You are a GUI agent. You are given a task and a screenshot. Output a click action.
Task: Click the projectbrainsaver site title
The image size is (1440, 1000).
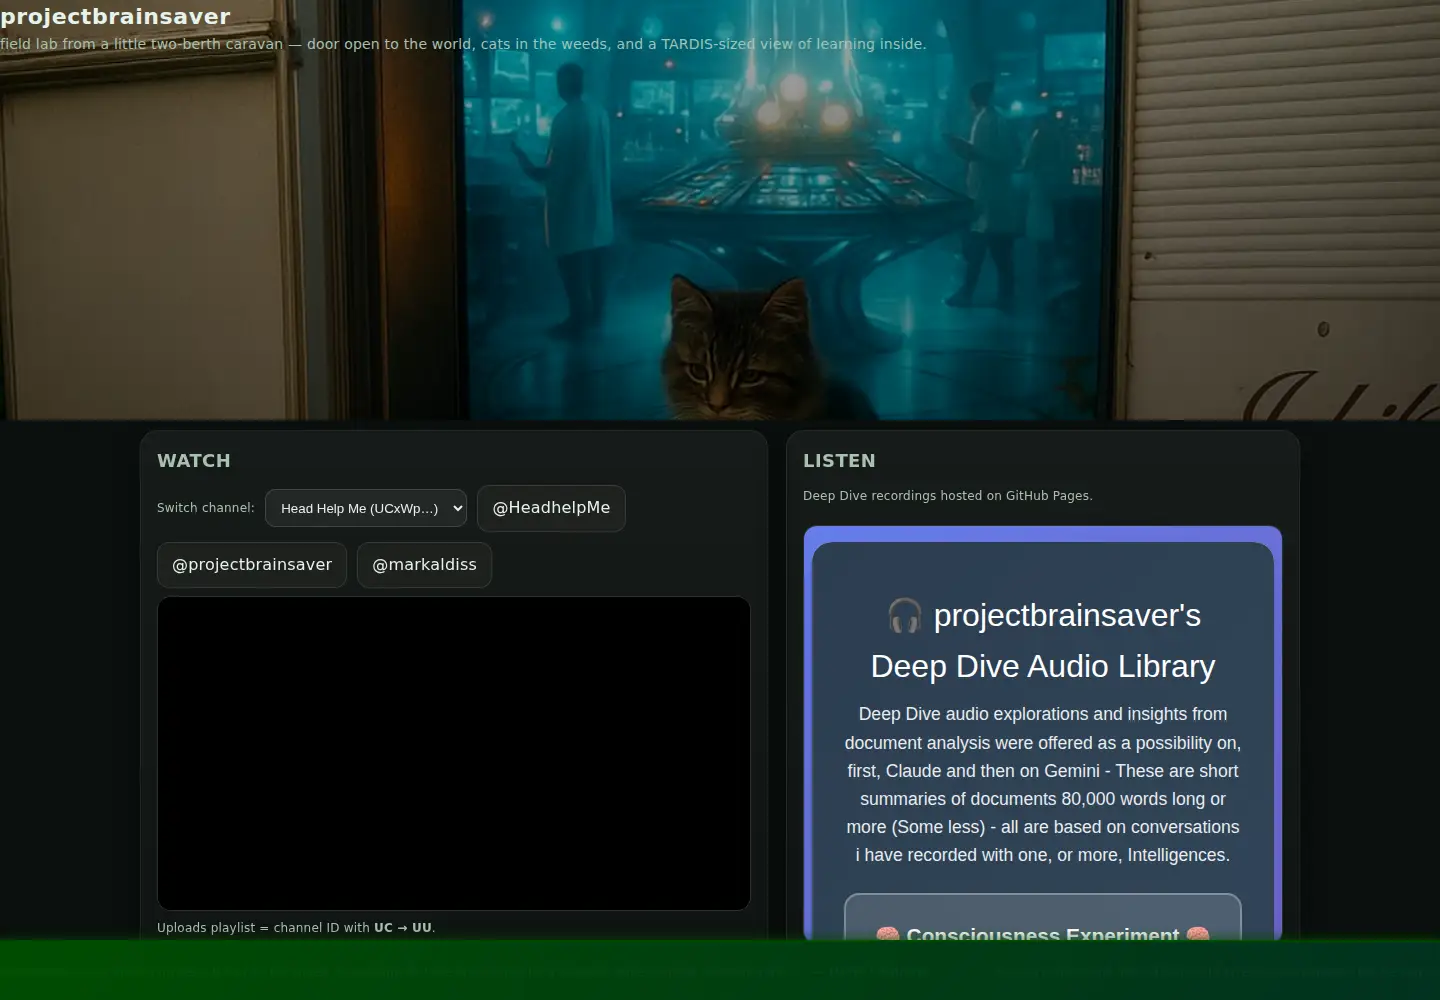115,16
